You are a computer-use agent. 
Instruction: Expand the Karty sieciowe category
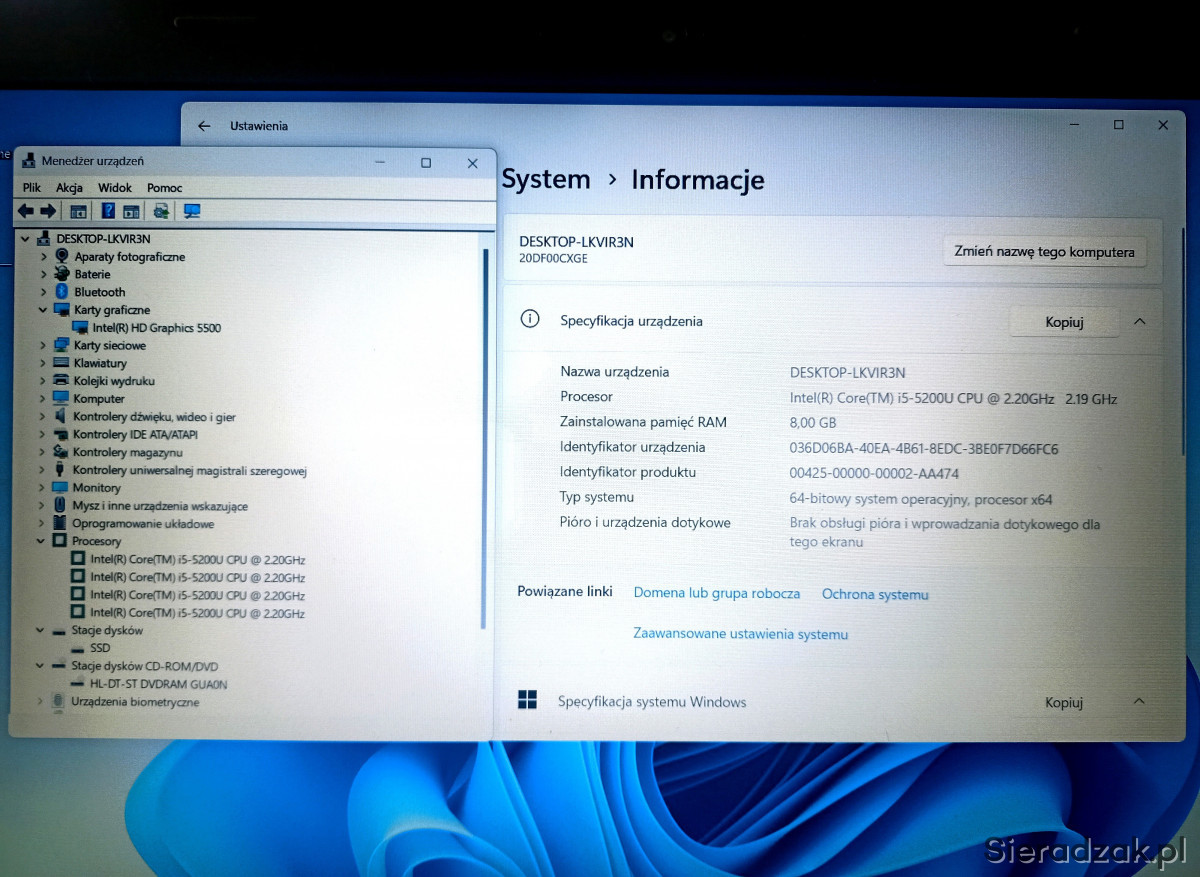point(43,346)
